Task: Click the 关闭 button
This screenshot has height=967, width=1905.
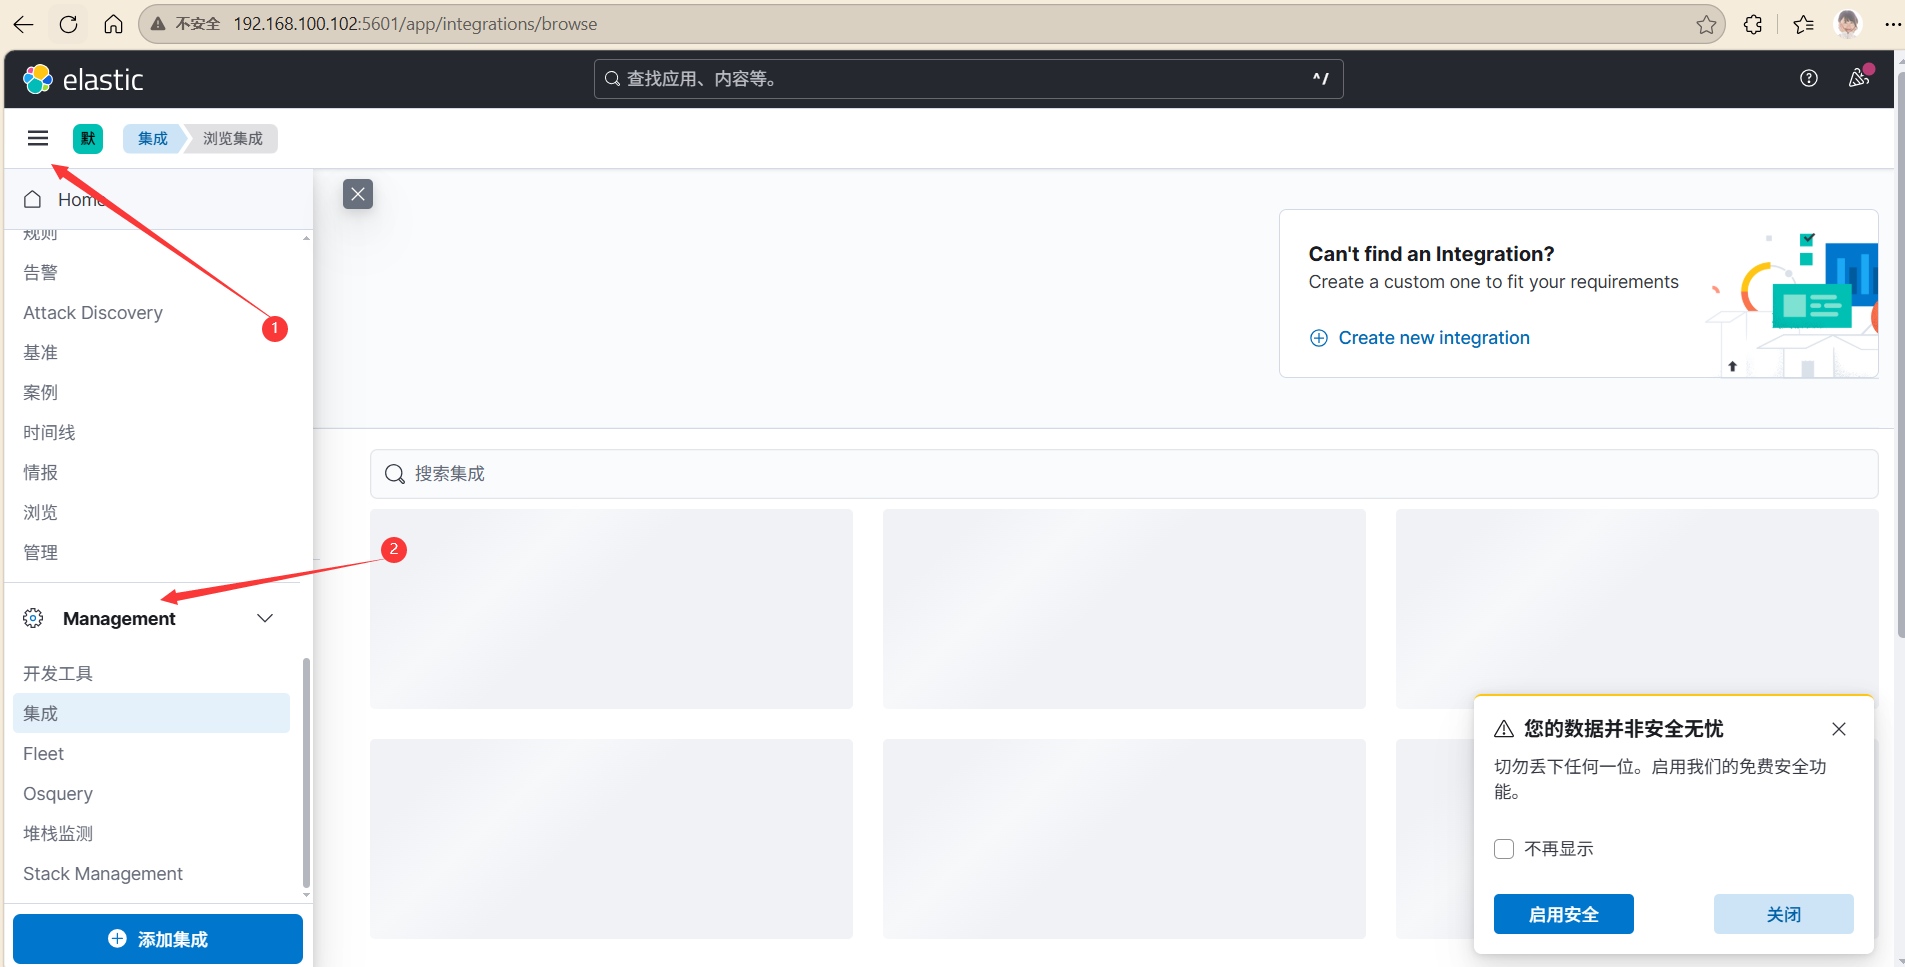Action: pos(1783,914)
